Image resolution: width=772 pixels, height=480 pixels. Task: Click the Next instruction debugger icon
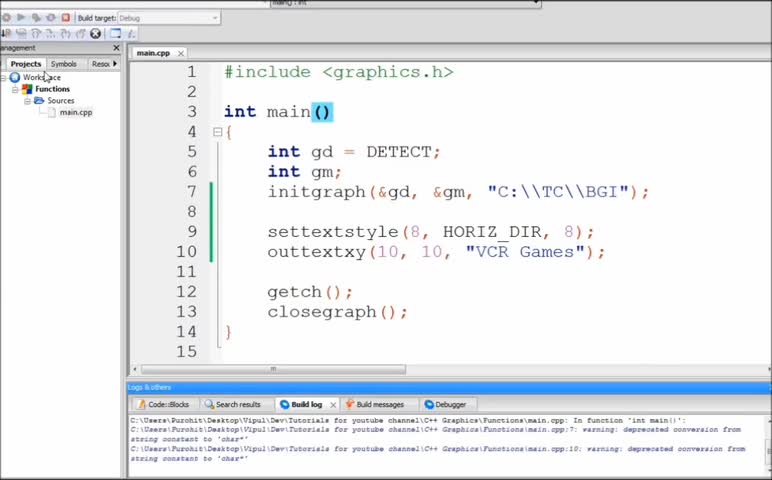tap(65, 33)
